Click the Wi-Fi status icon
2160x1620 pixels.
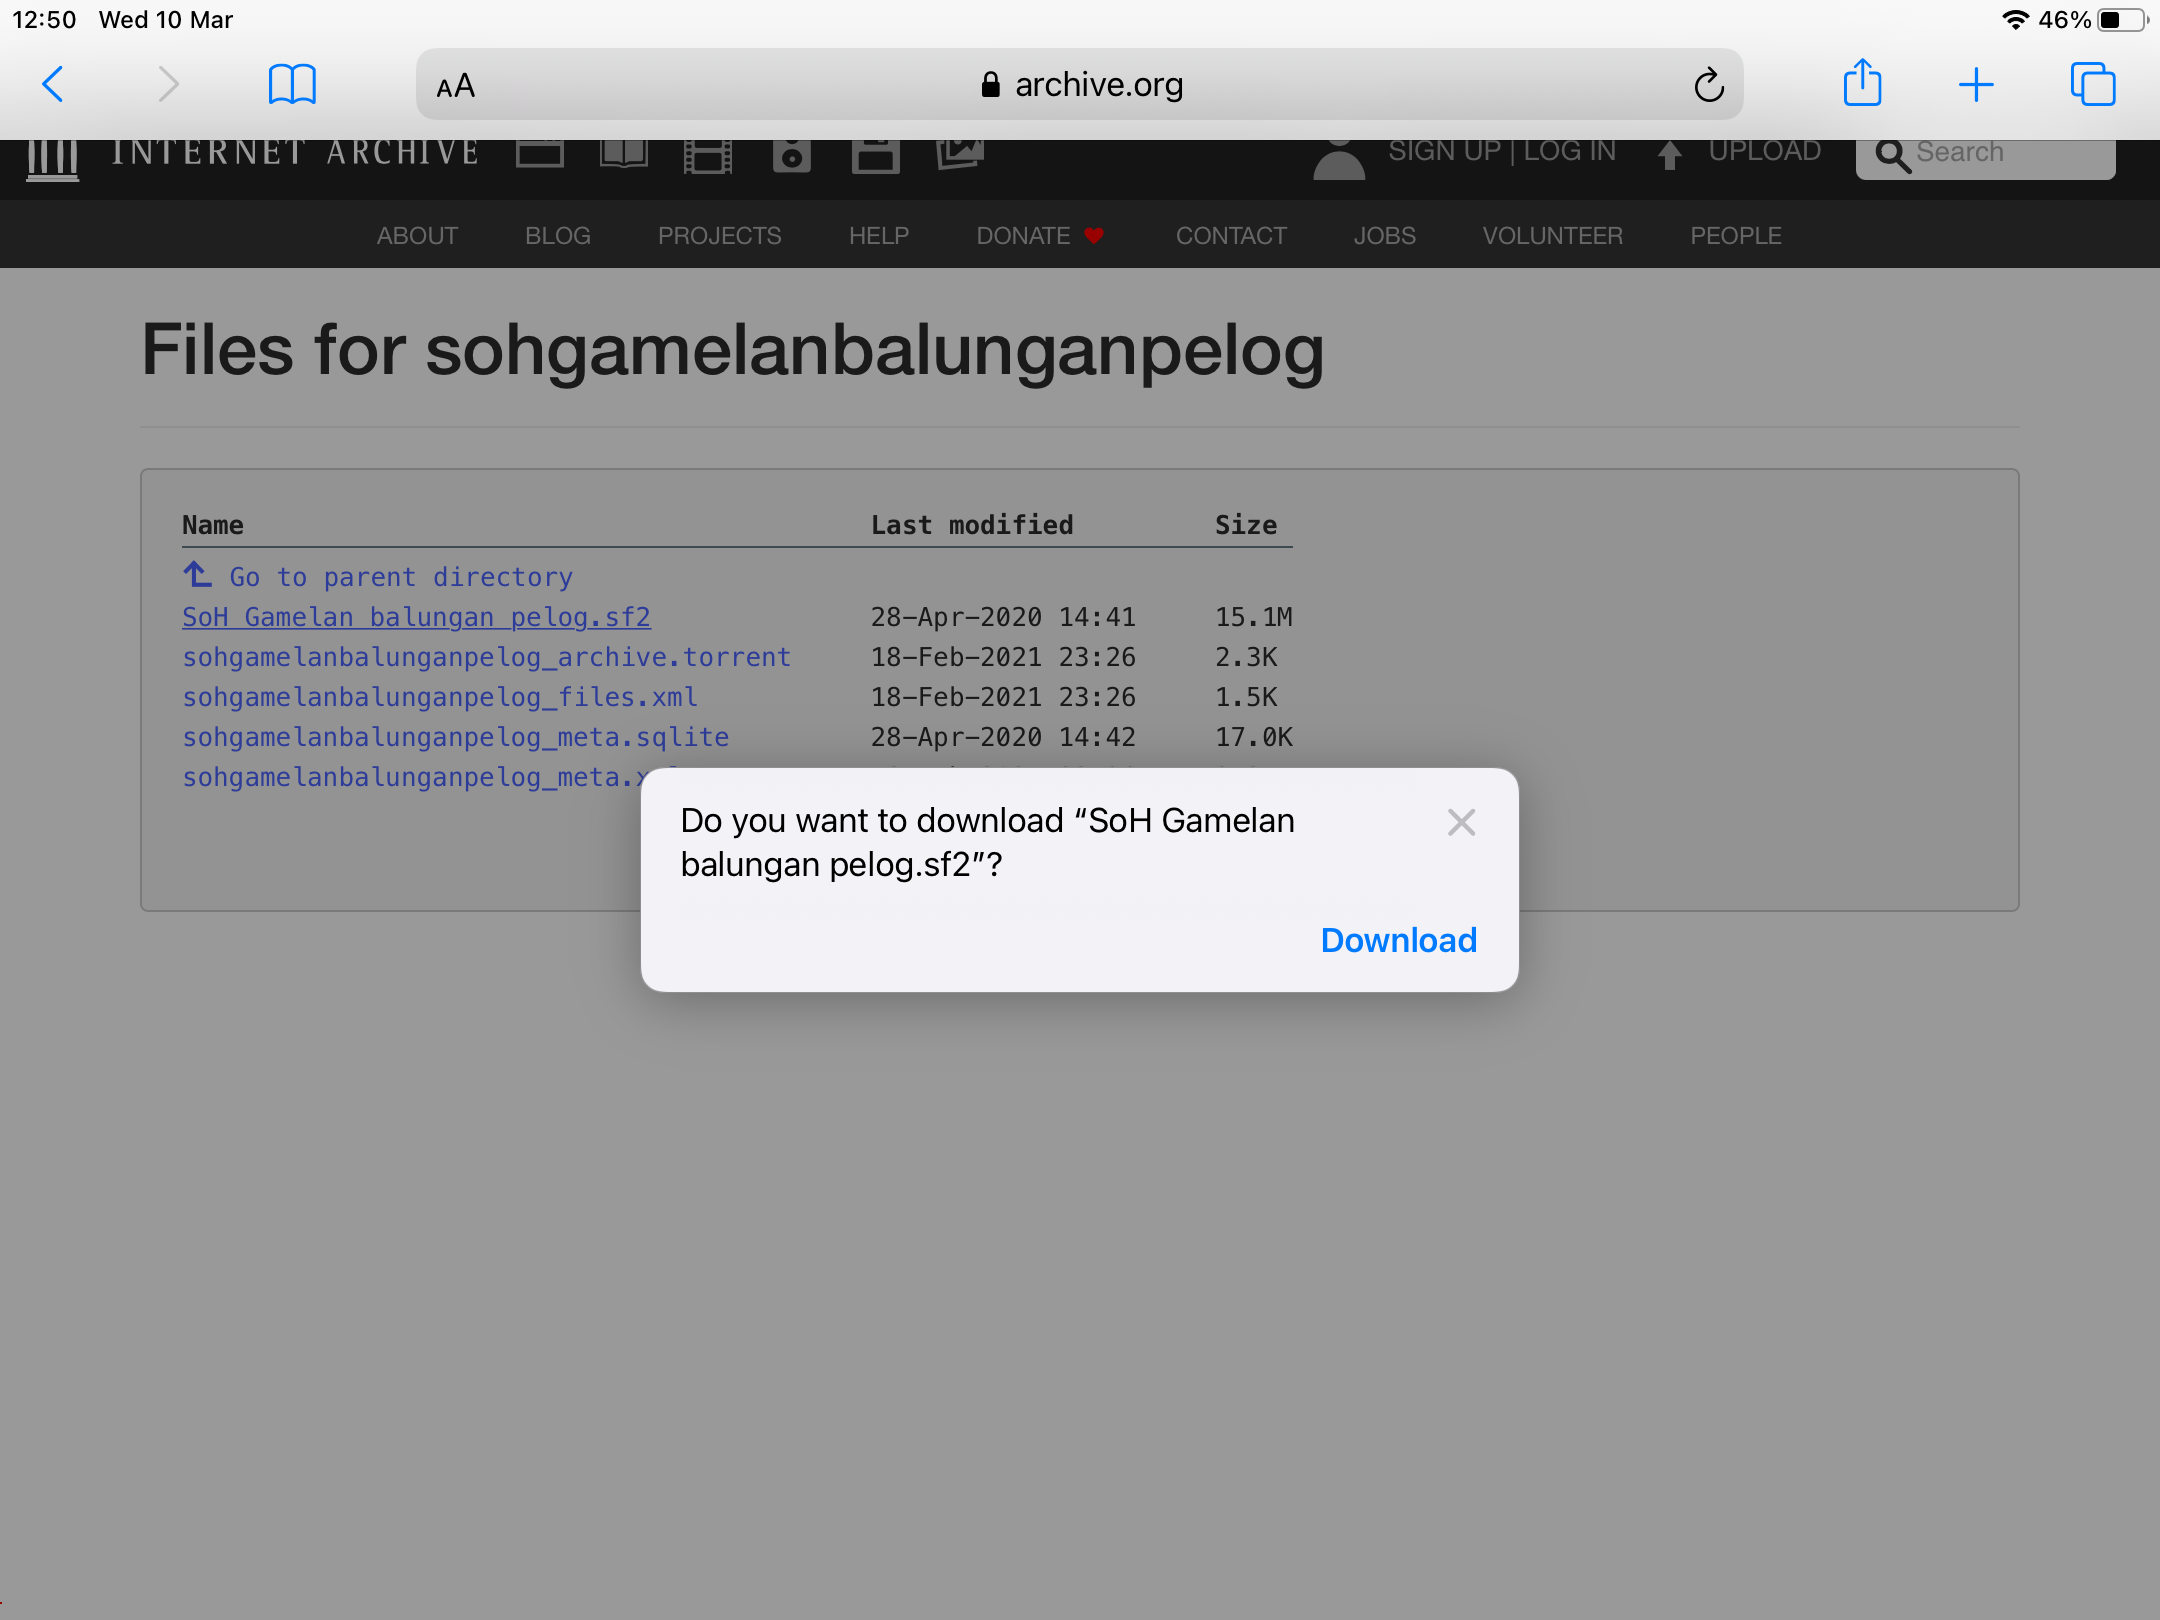(2015, 20)
